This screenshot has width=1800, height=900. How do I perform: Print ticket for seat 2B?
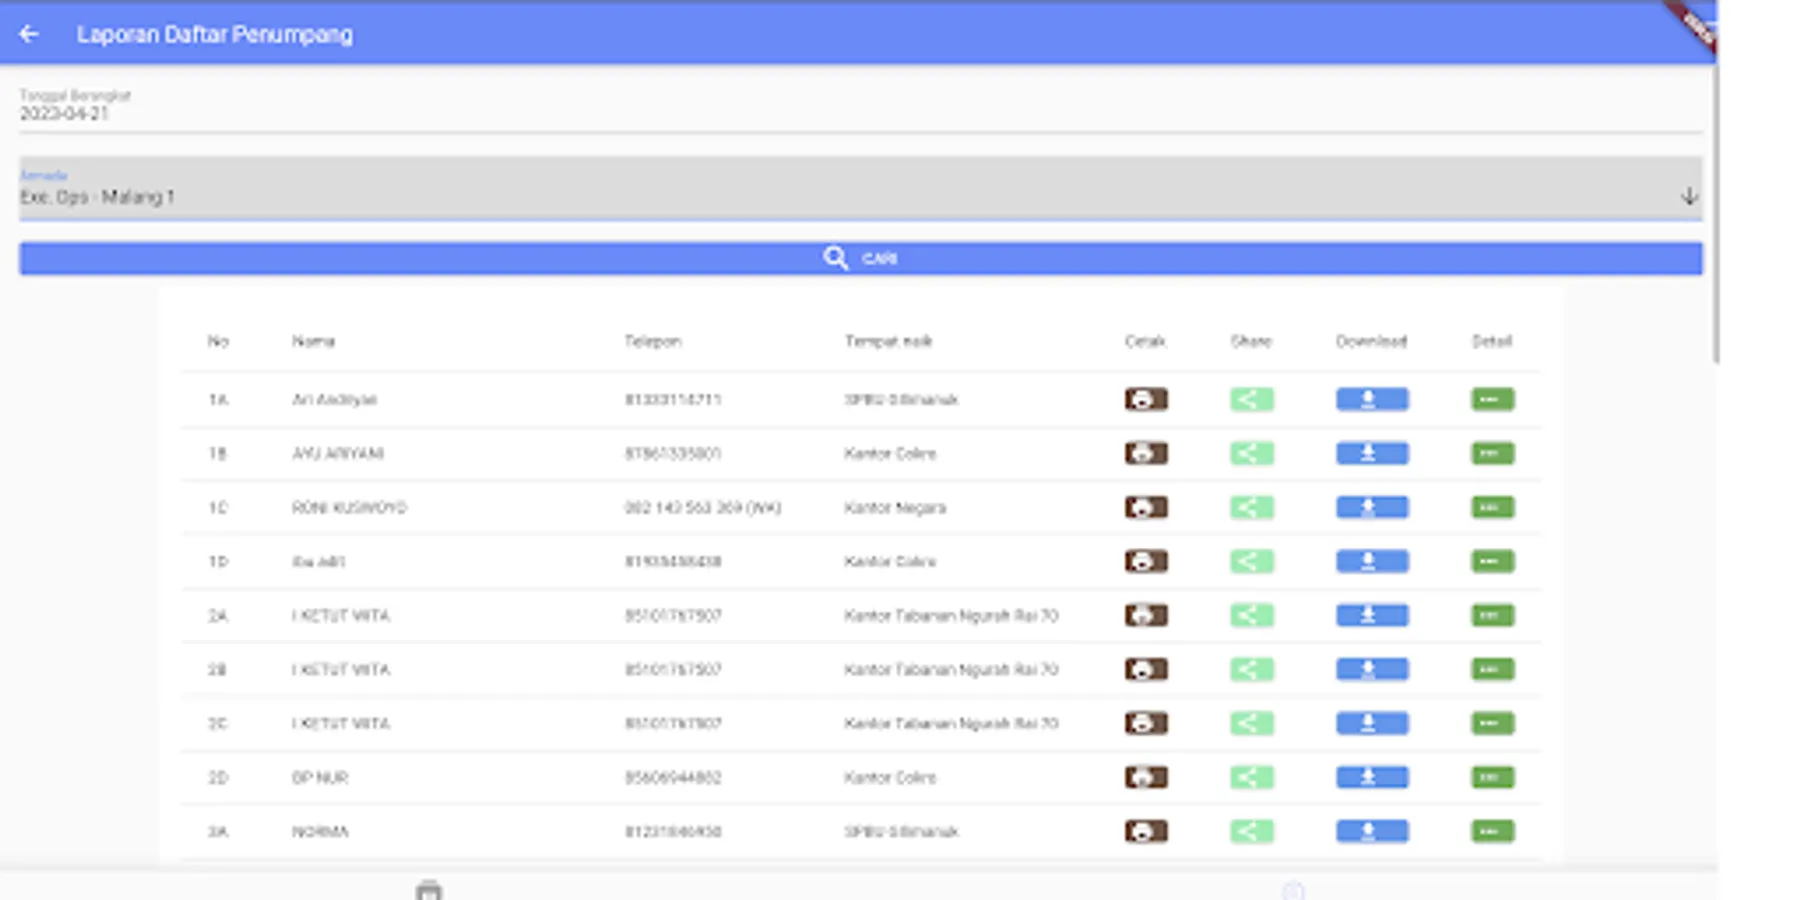click(x=1146, y=670)
